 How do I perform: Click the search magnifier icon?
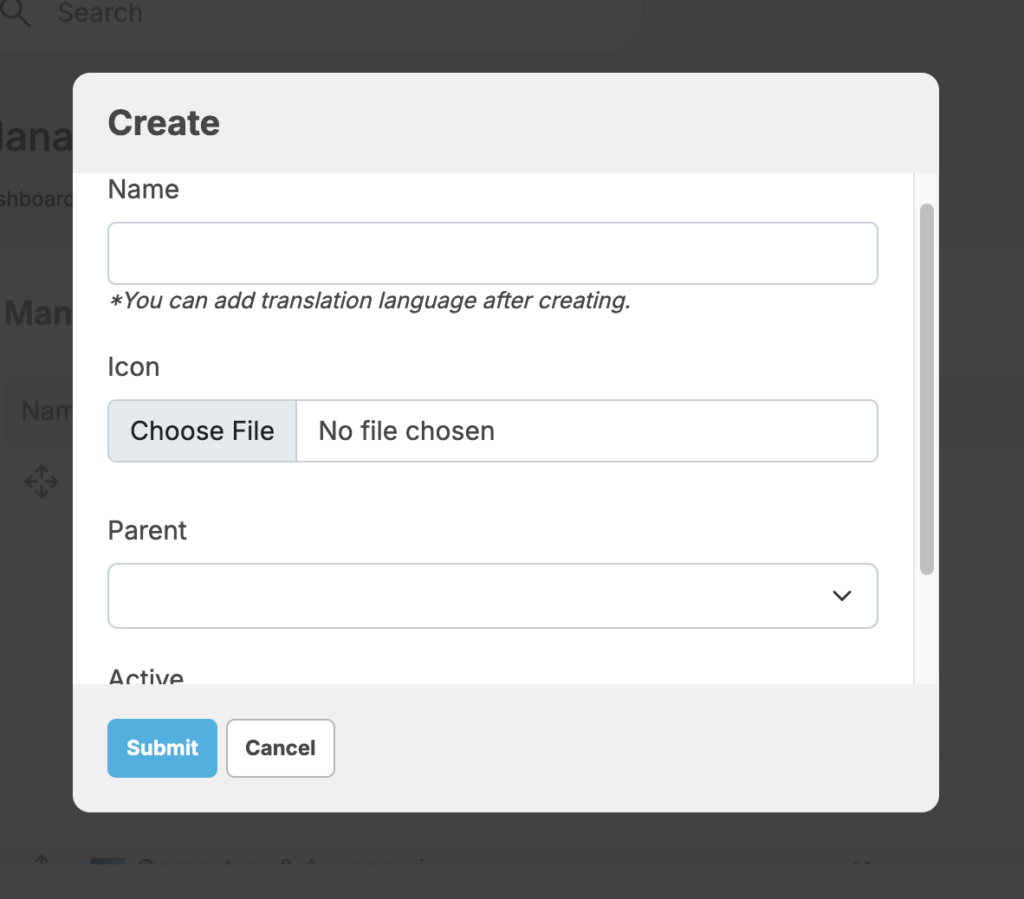coord(17,14)
